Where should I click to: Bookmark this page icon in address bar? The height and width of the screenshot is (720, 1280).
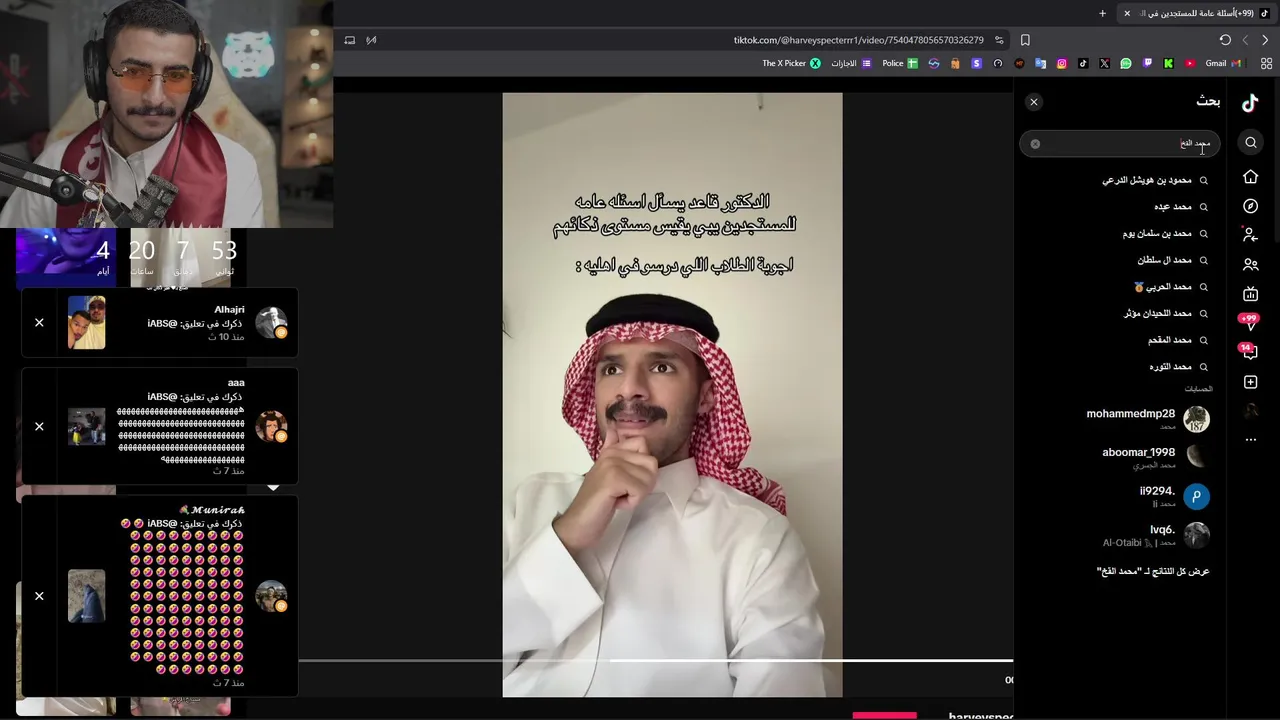(1025, 40)
